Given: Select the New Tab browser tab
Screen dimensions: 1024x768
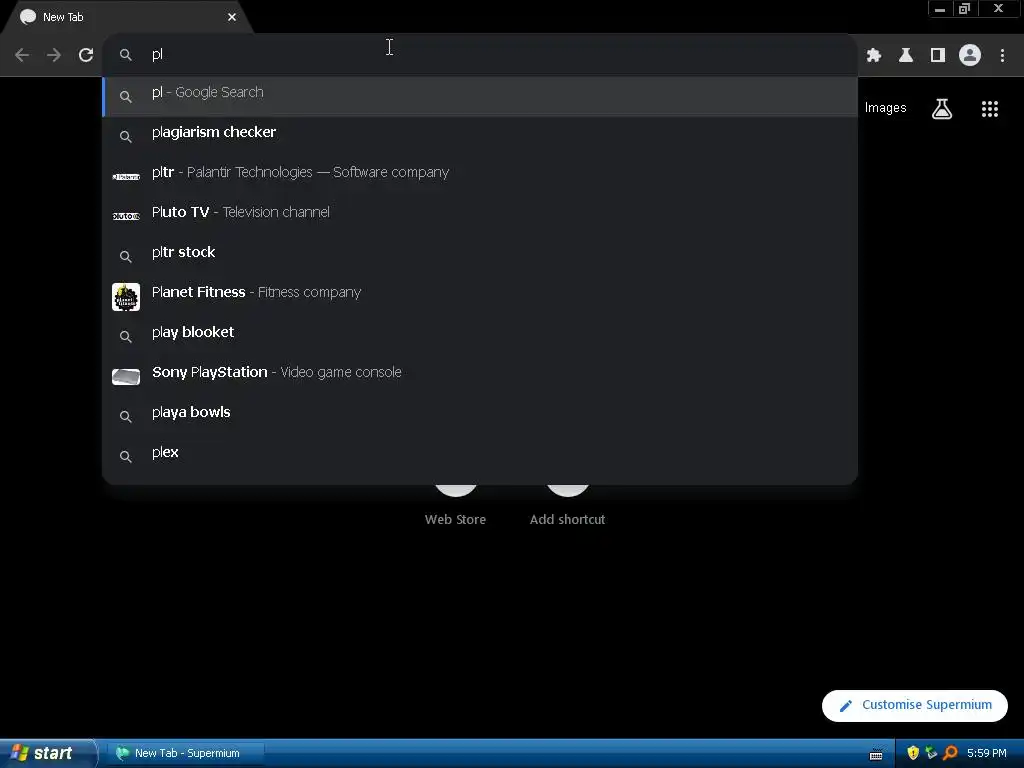Looking at the screenshot, I should click(127, 17).
